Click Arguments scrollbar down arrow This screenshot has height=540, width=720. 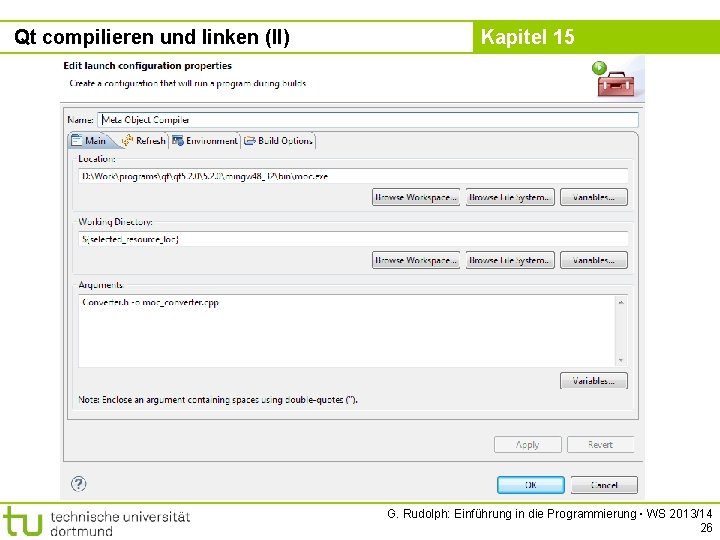coord(621,360)
